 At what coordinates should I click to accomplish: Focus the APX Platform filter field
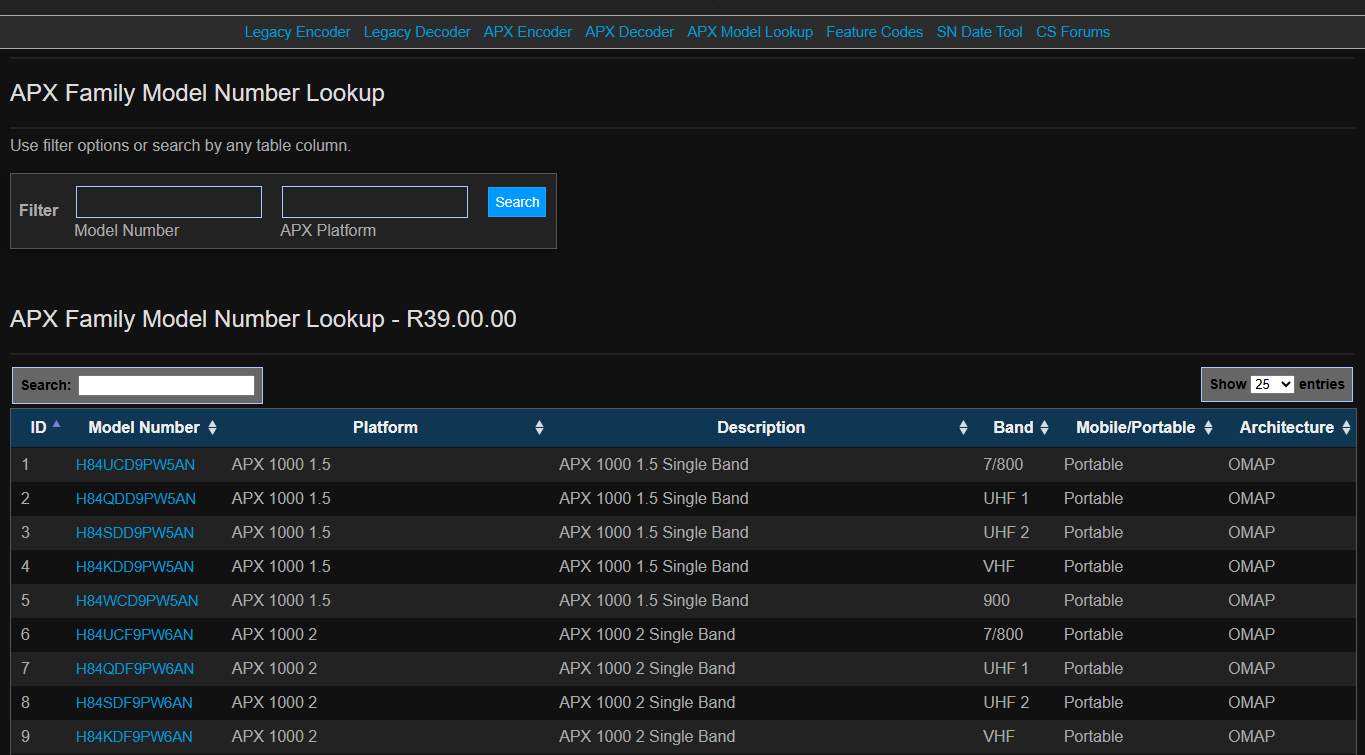click(375, 202)
